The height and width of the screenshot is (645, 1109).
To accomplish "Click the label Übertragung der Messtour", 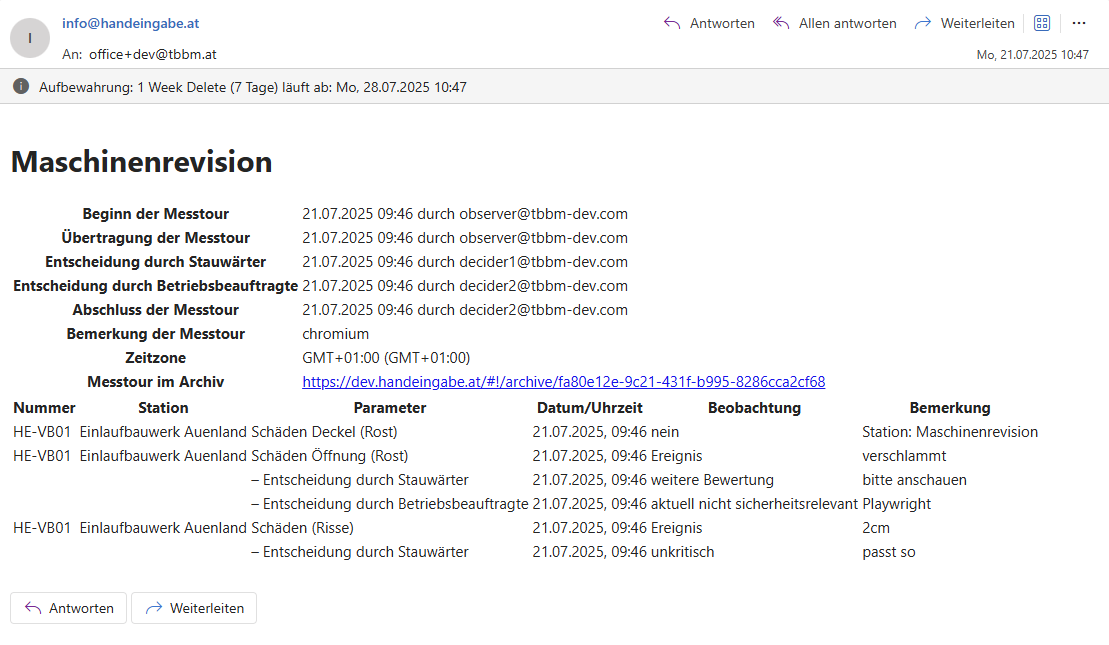I will tap(156, 238).
